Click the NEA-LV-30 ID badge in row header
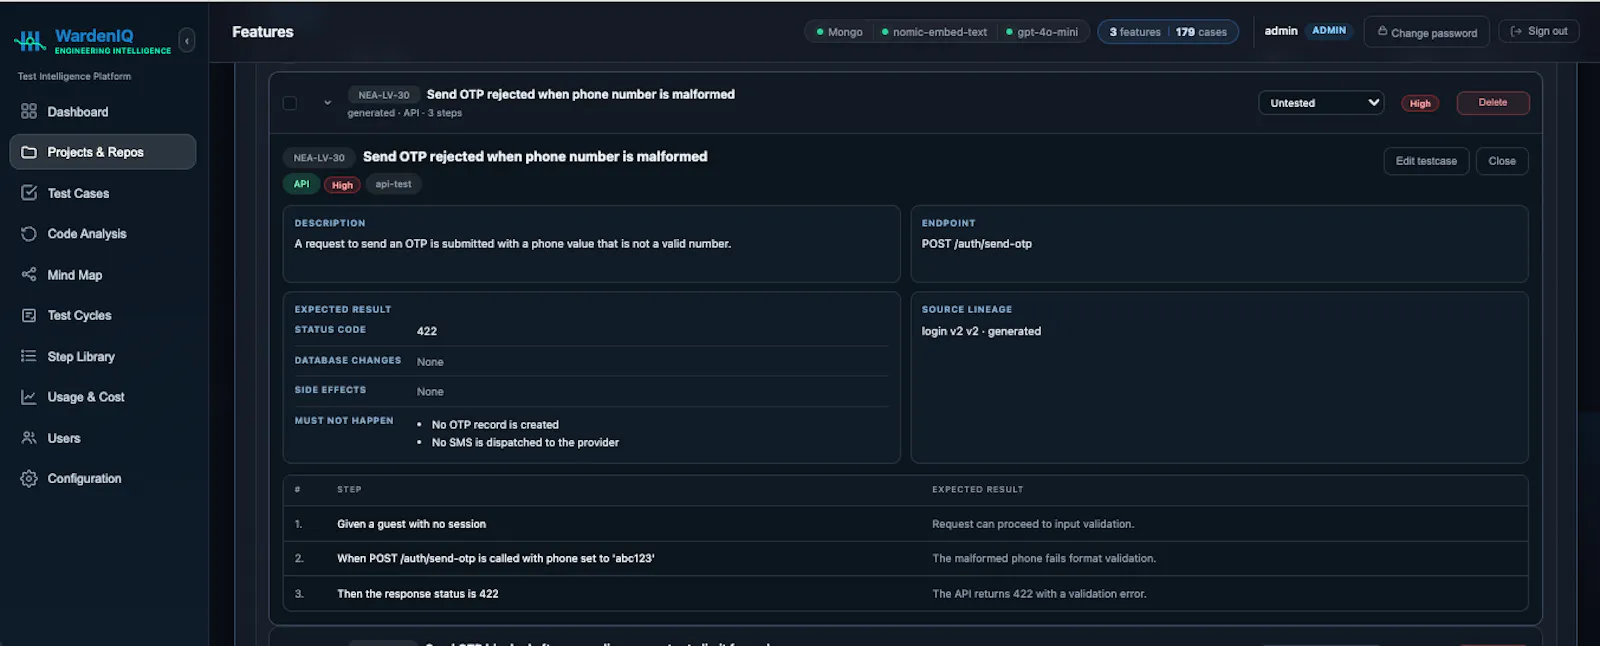The image size is (1600, 646). (384, 95)
